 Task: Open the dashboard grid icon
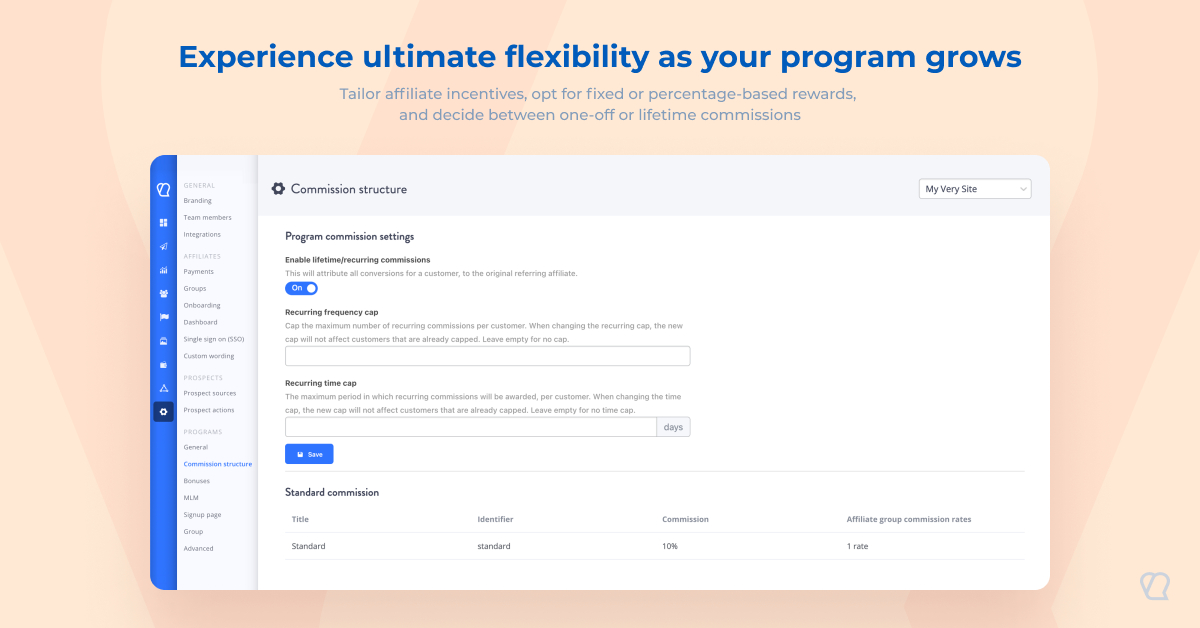[163, 222]
